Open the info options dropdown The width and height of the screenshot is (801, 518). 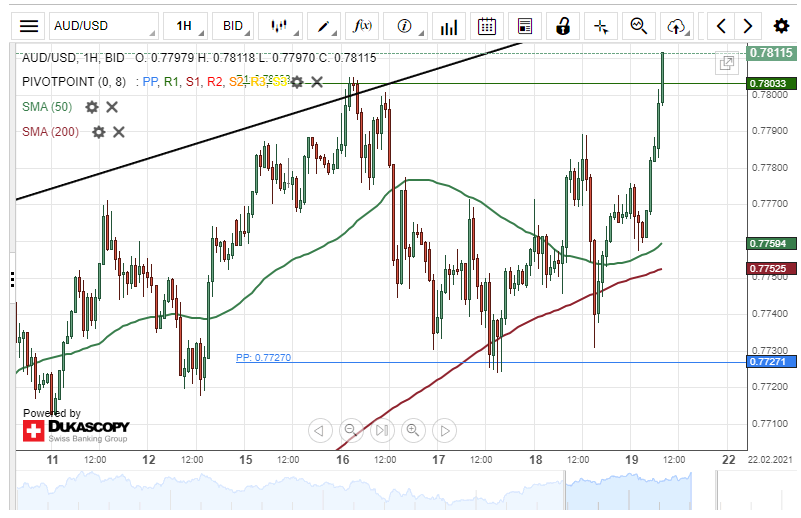click(405, 26)
